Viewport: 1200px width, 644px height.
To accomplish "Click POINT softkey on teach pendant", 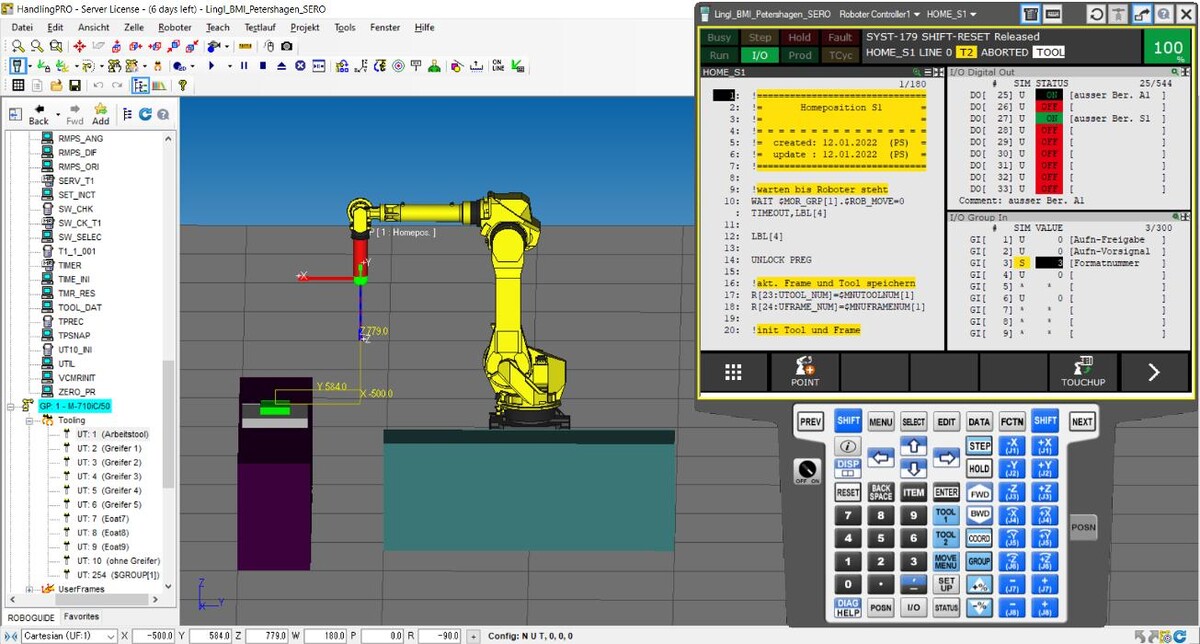I will point(804,372).
